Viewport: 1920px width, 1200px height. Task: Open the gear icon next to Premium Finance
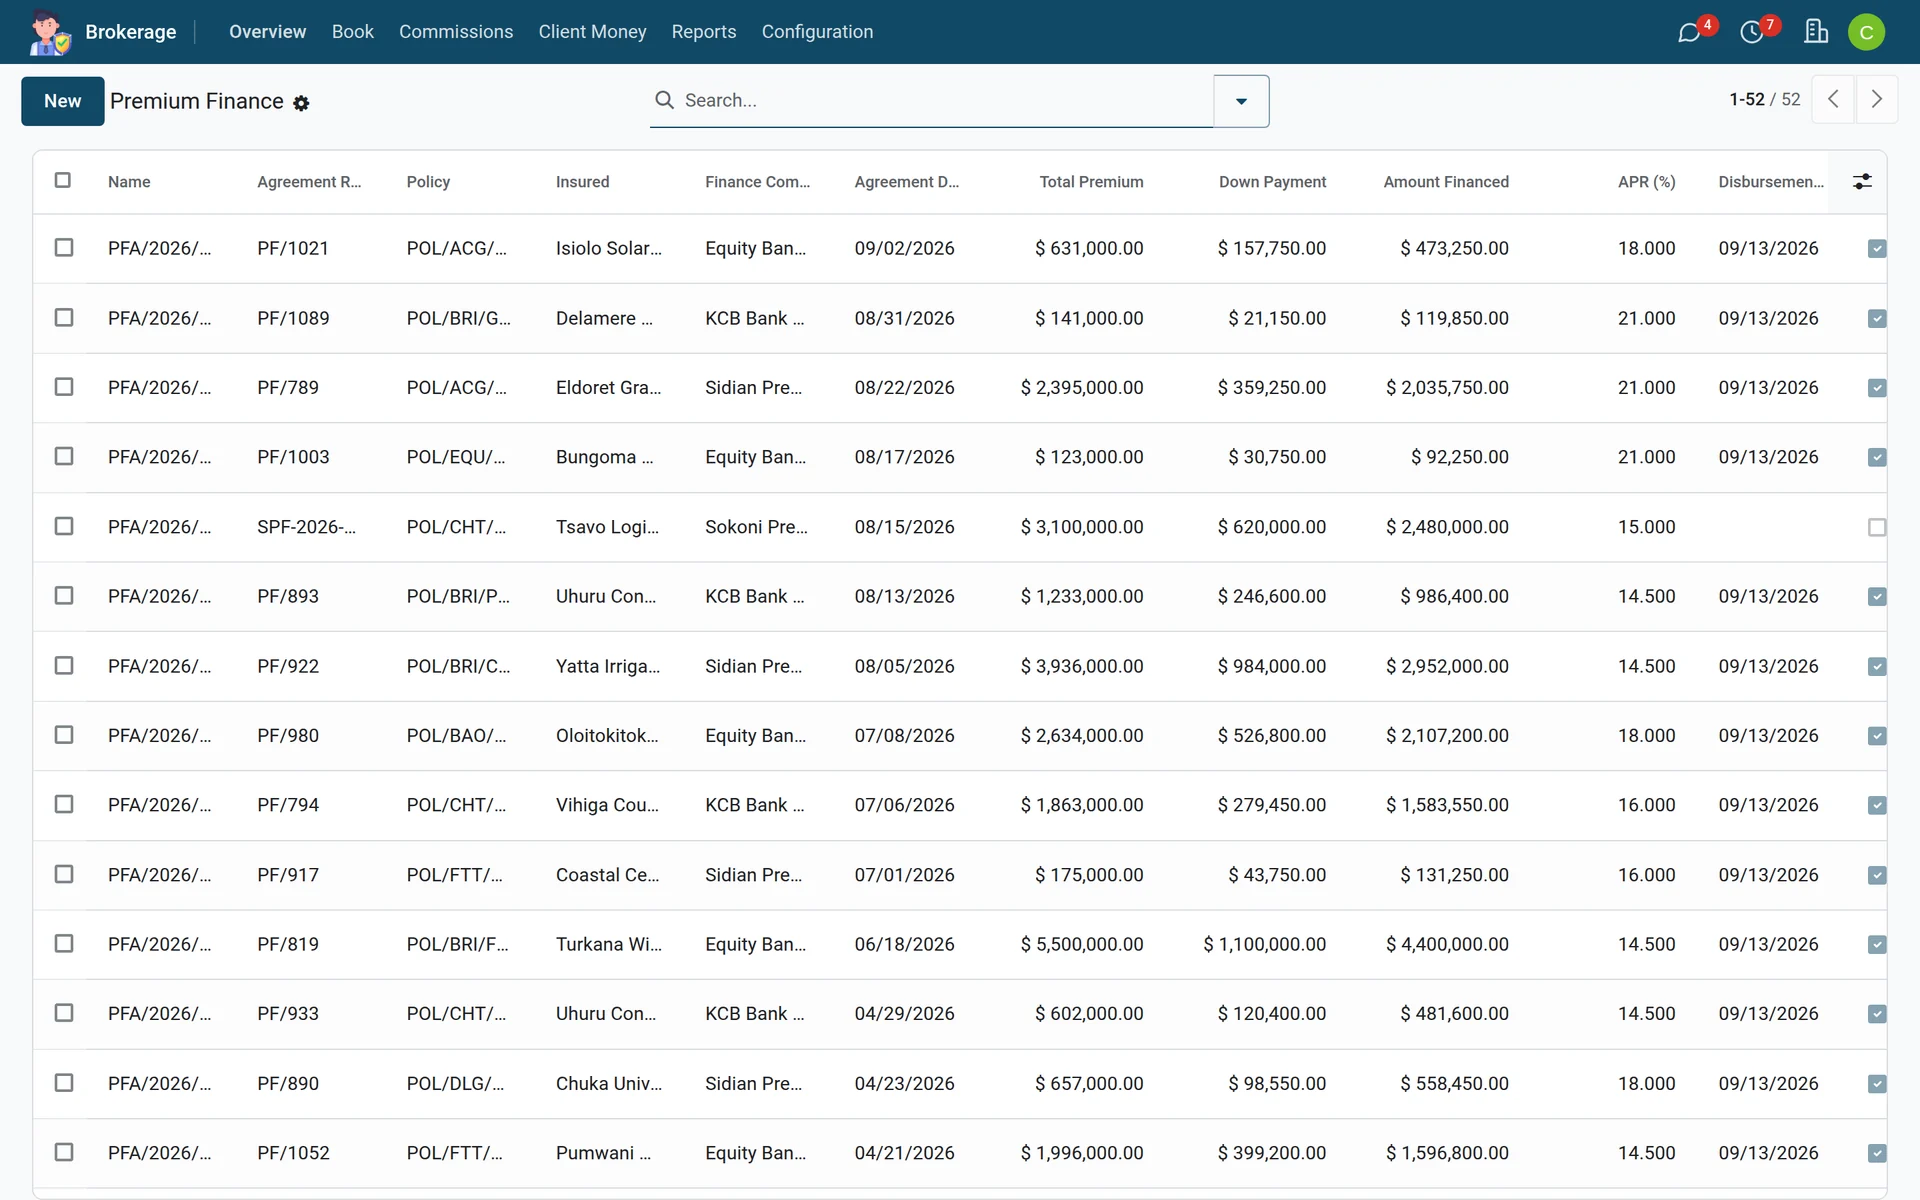point(301,103)
